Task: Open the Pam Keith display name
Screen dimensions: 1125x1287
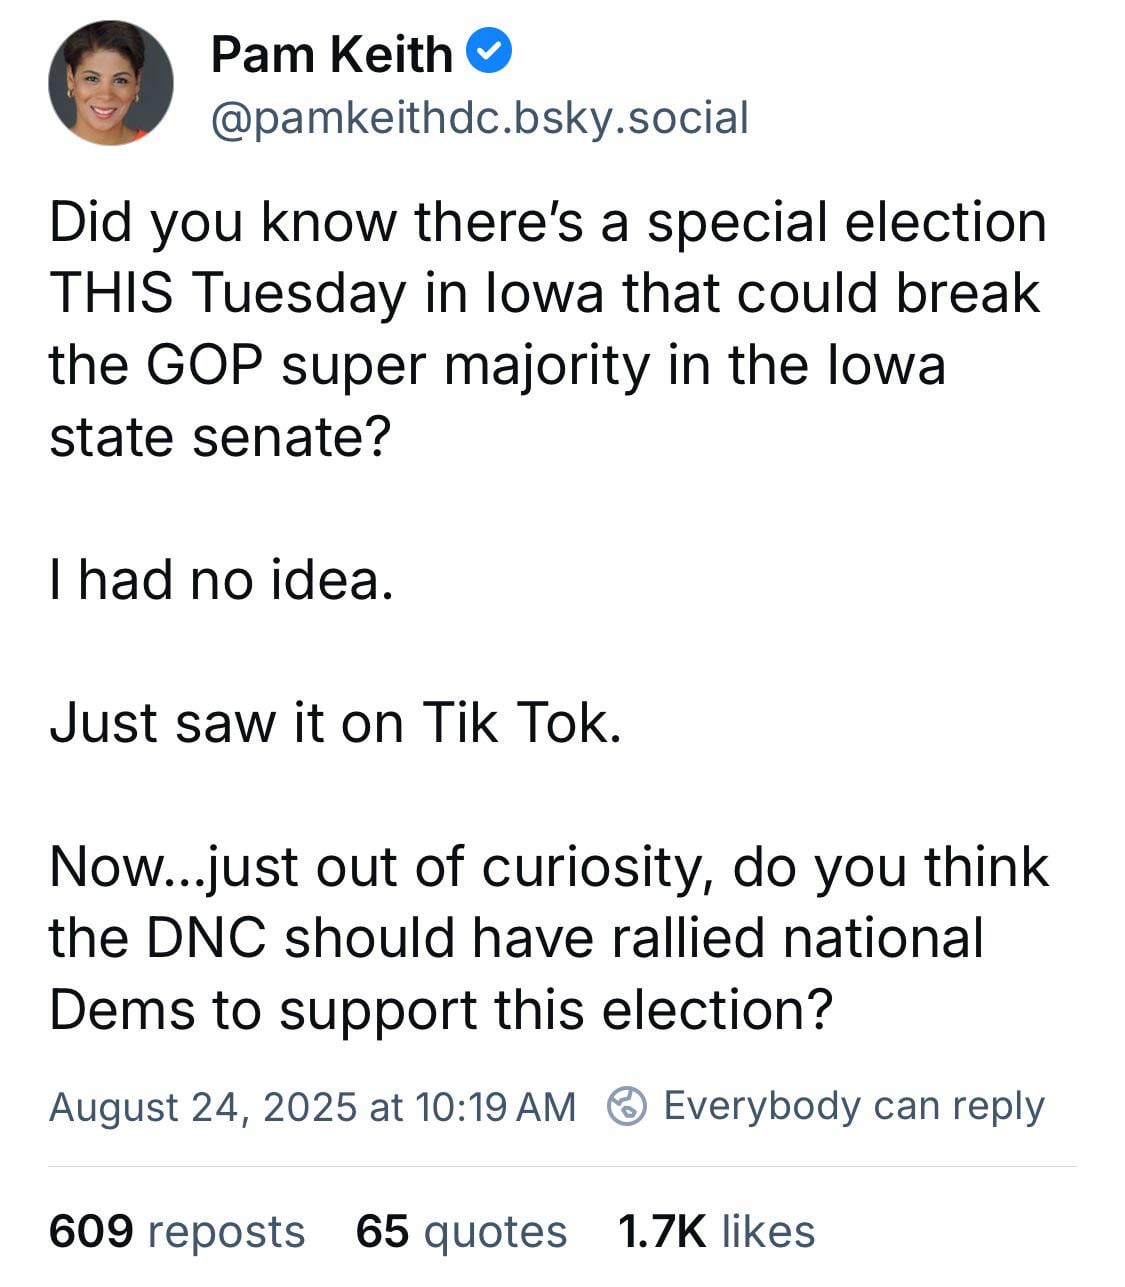Action: 331,54
